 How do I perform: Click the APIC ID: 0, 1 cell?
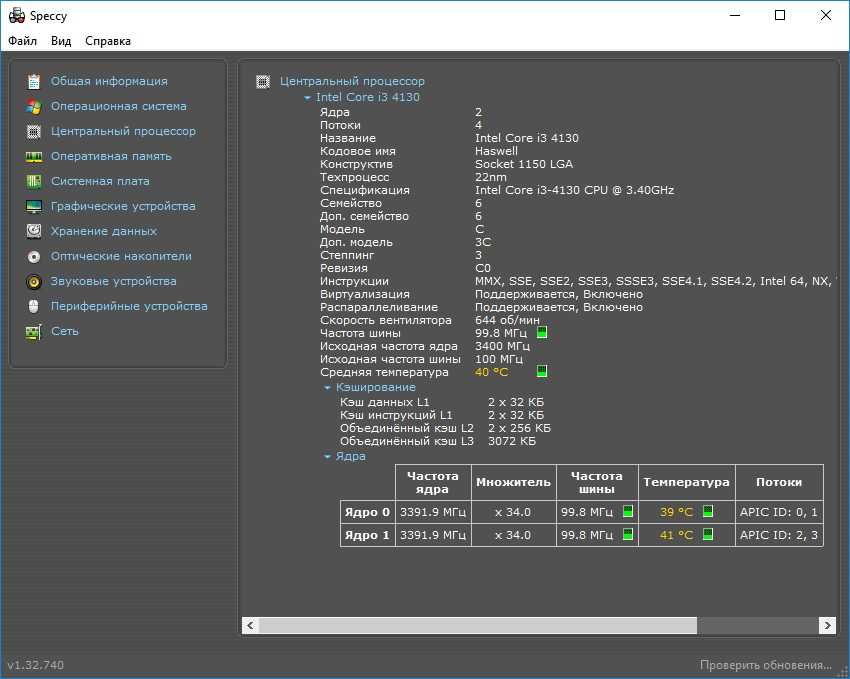click(x=778, y=512)
